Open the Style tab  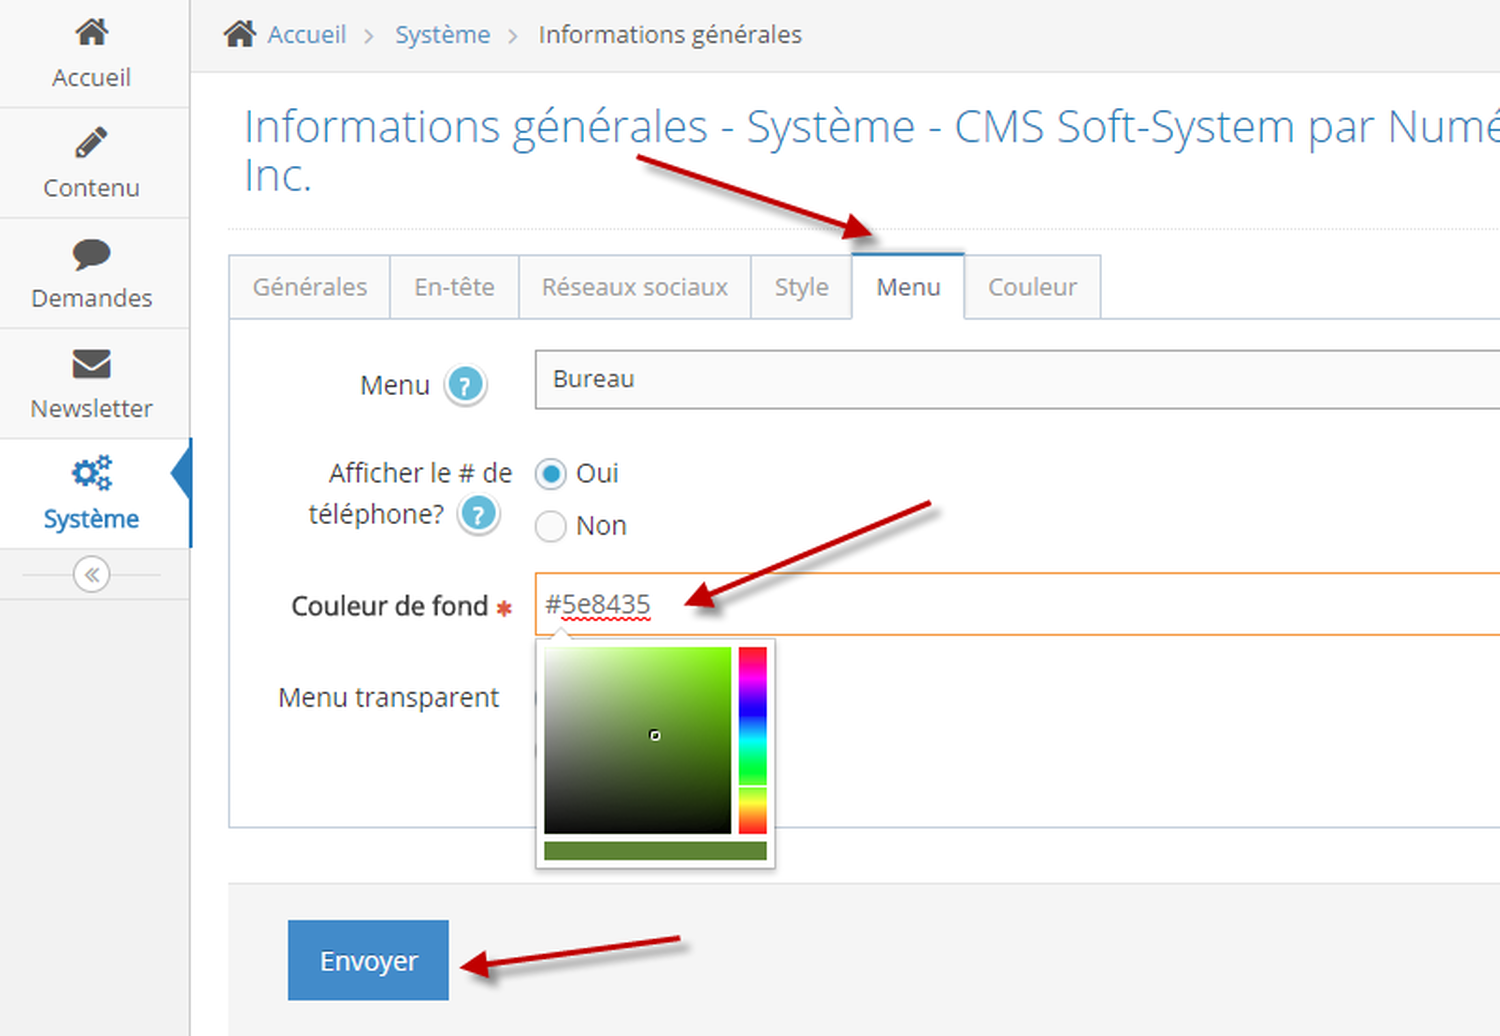[801, 287]
